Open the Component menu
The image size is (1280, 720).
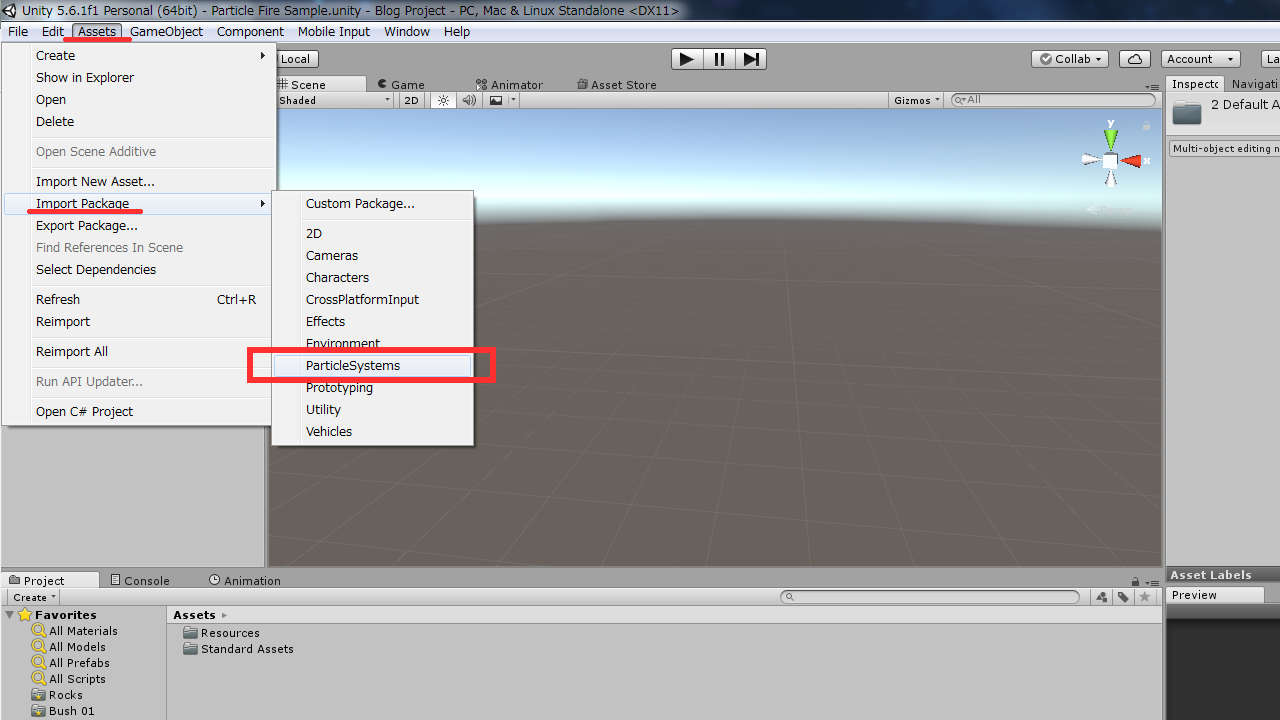tap(250, 32)
